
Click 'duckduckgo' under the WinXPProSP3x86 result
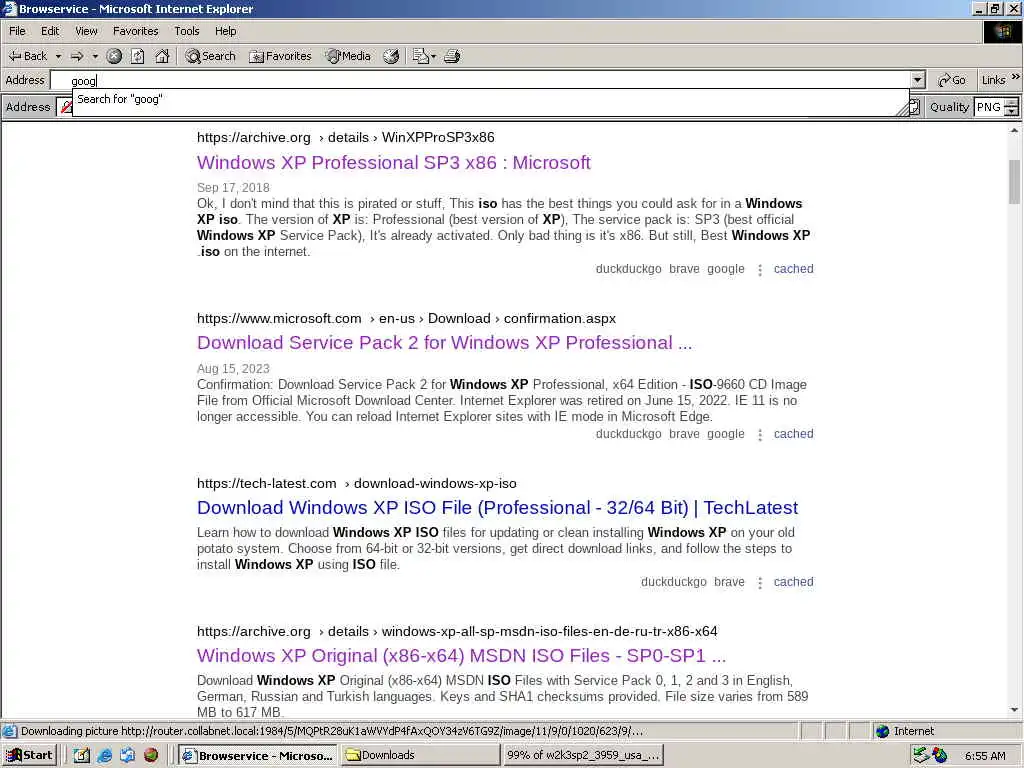pyautogui.click(x=628, y=269)
